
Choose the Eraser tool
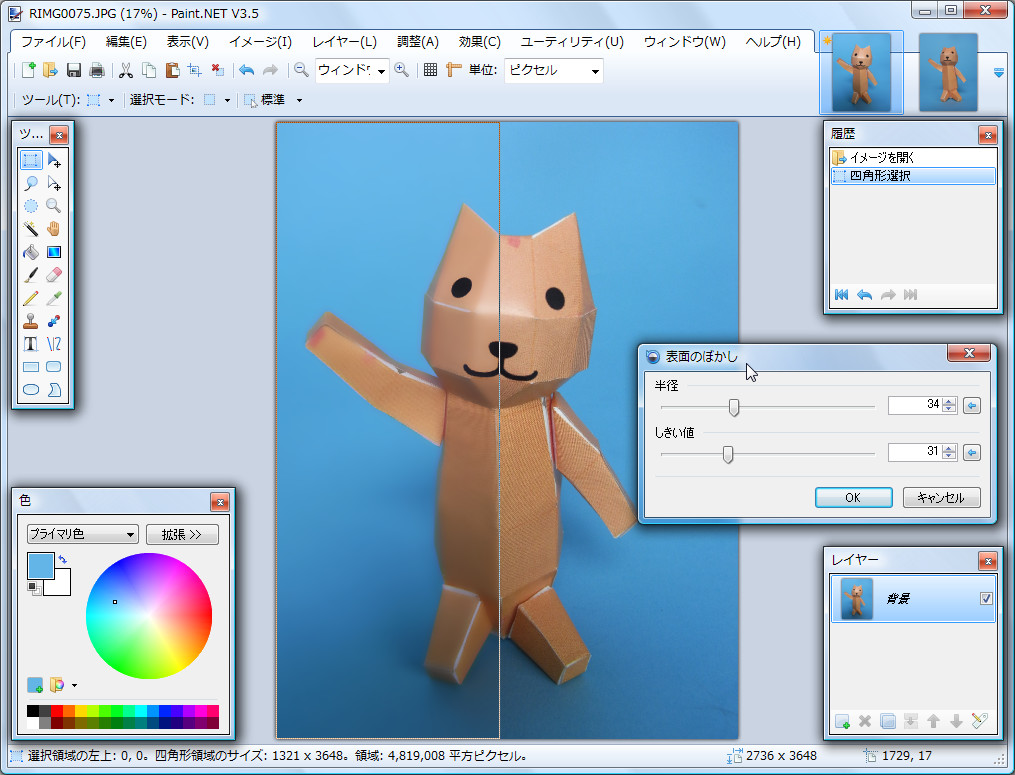54,275
